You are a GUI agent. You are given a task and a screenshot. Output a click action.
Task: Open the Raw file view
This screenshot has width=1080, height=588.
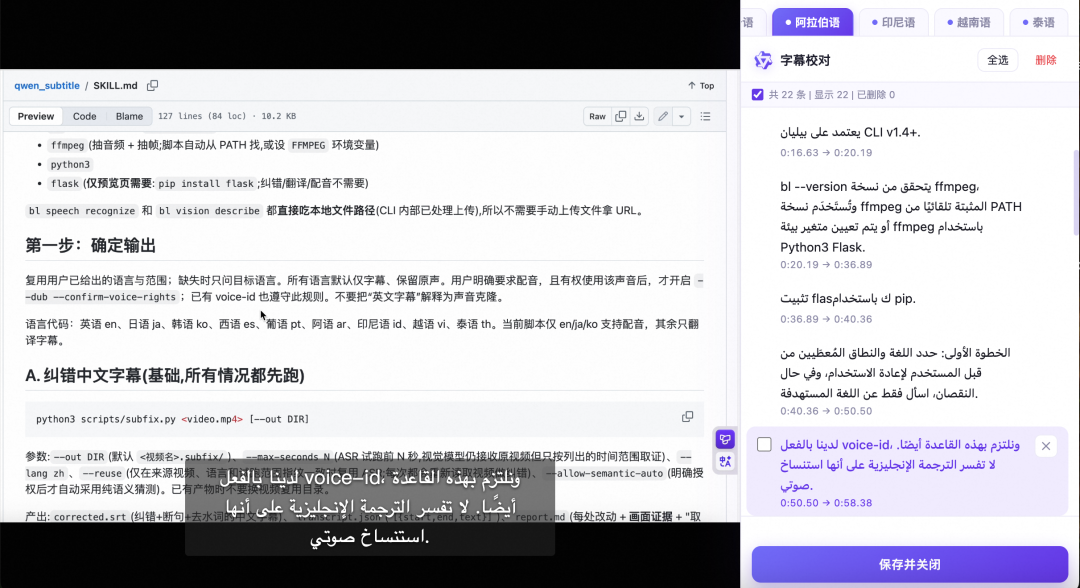(x=597, y=116)
